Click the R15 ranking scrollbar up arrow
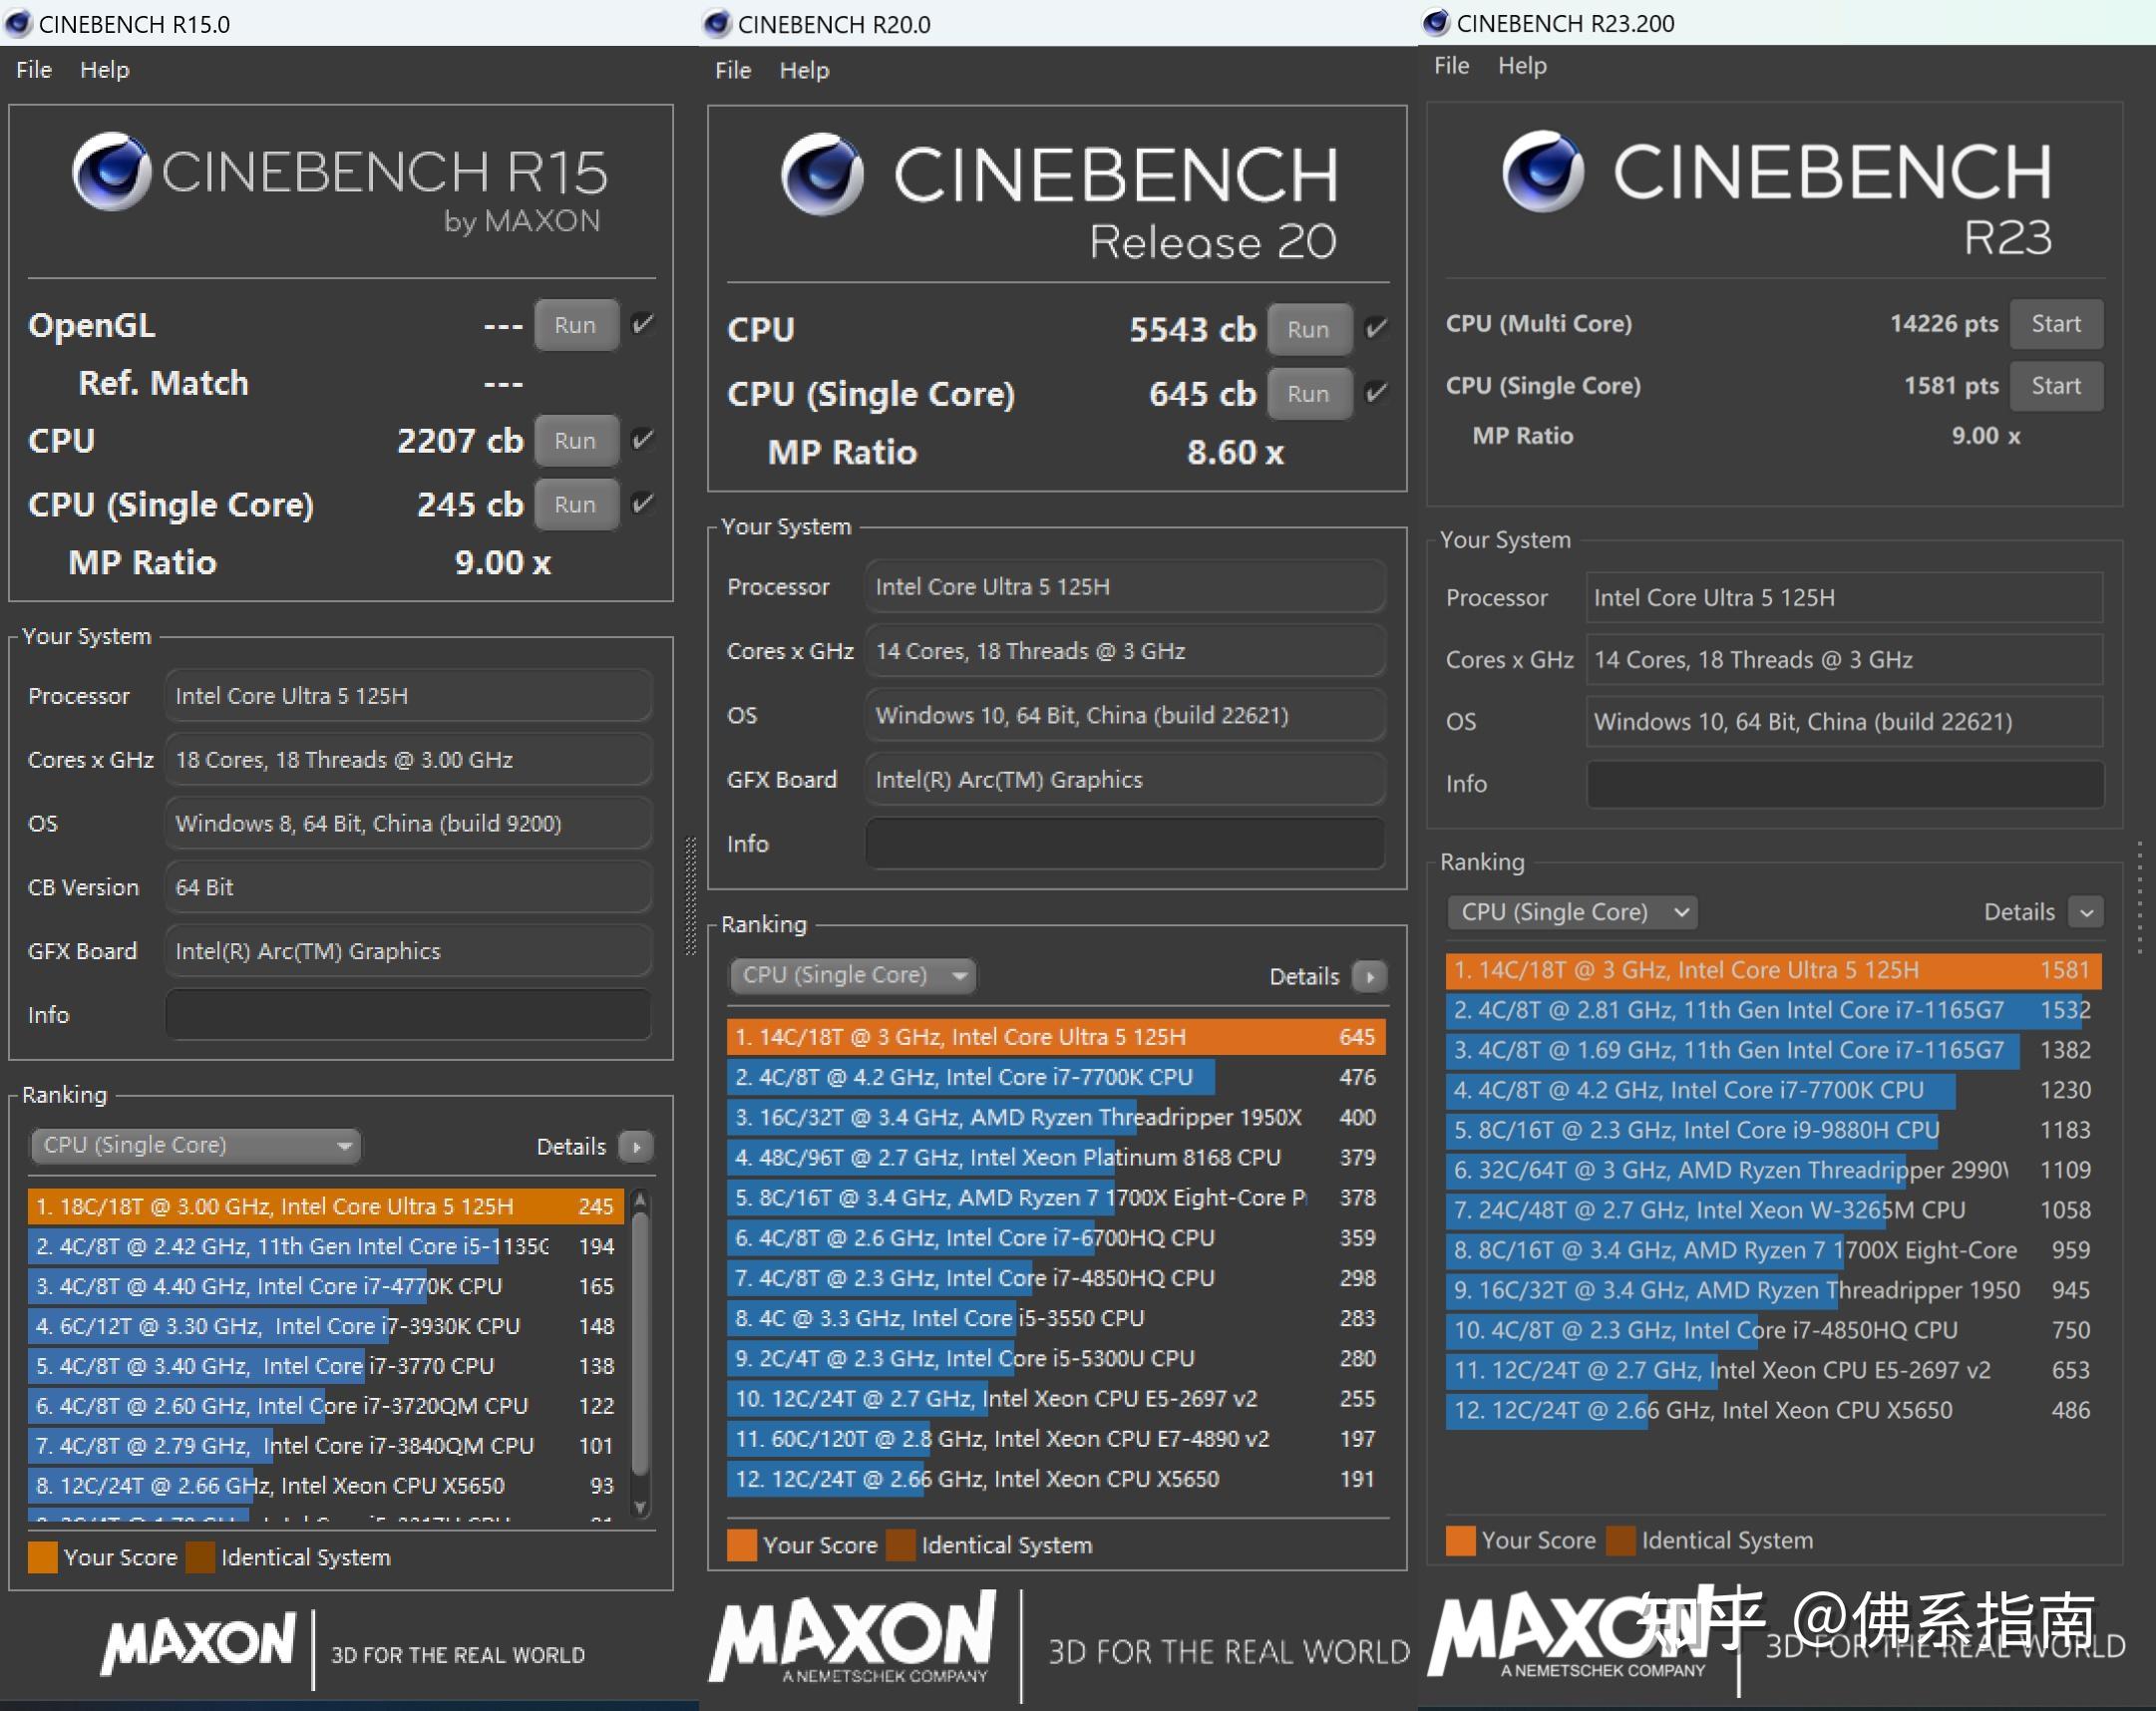 click(641, 1198)
